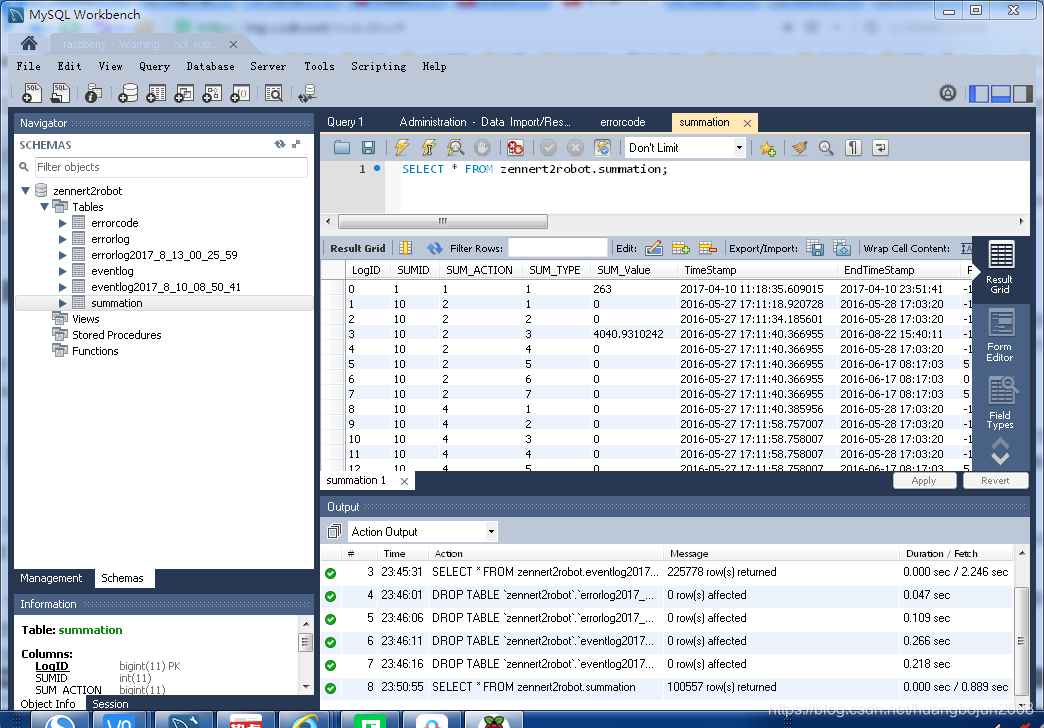Click the Commit checkmark icon
This screenshot has width=1044, height=728.
coord(549,147)
